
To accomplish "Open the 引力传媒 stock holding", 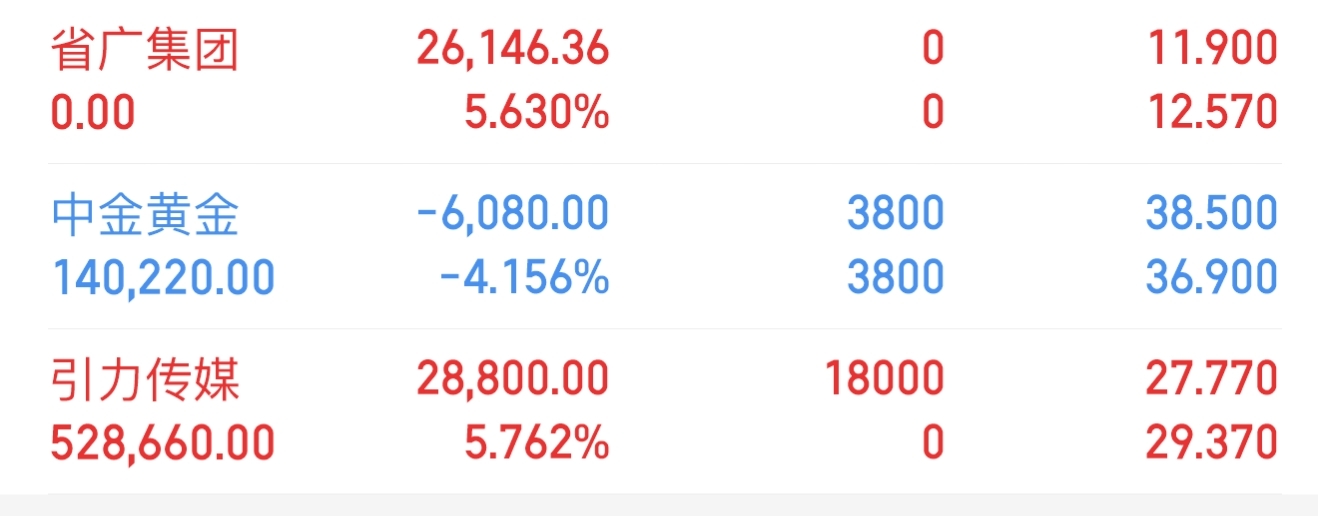I will click(x=664, y=411).
